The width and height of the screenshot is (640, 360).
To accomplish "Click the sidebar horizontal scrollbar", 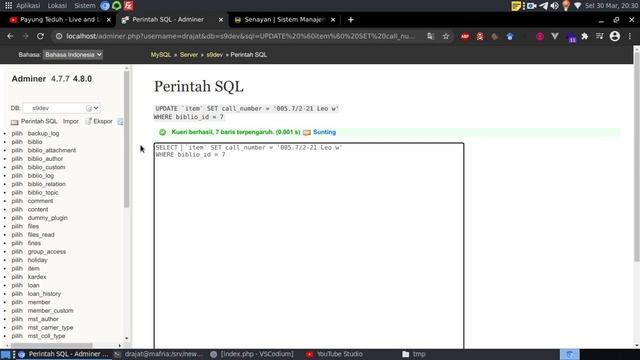I will coord(52,345).
